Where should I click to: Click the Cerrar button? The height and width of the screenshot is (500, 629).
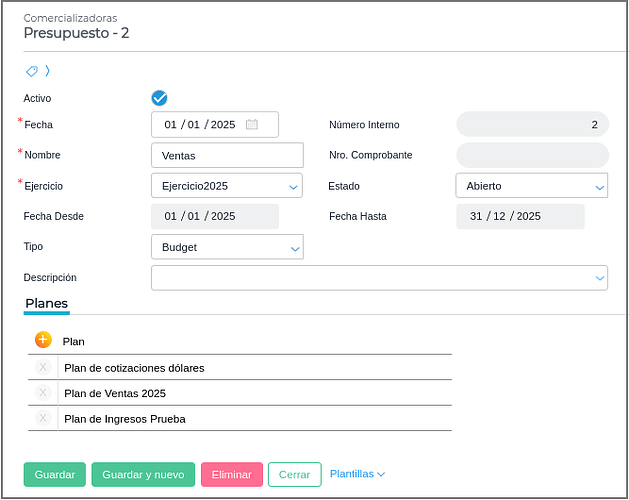pos(294,474)
